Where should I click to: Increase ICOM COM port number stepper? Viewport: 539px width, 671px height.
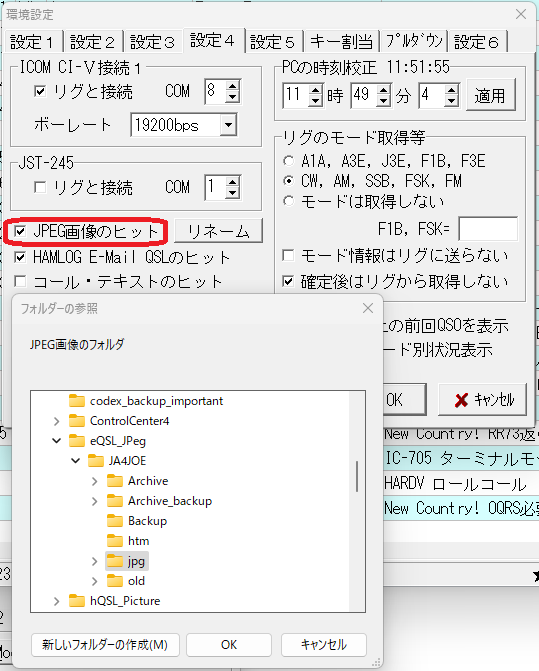point(232,86)
